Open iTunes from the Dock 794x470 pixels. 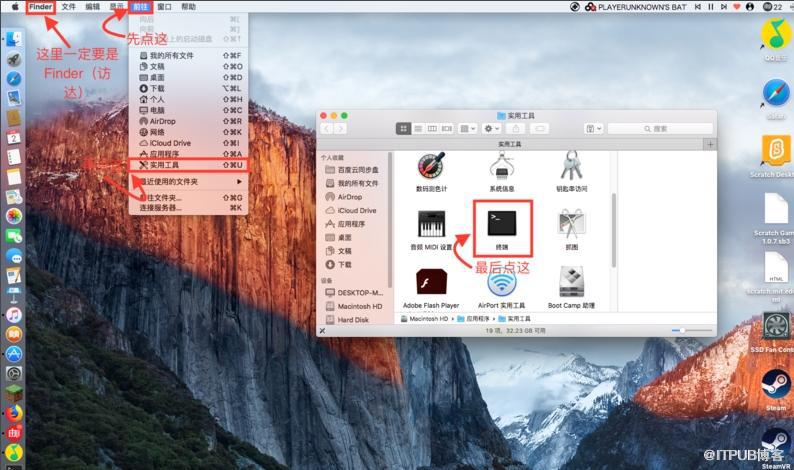click(x=14, y=315)
